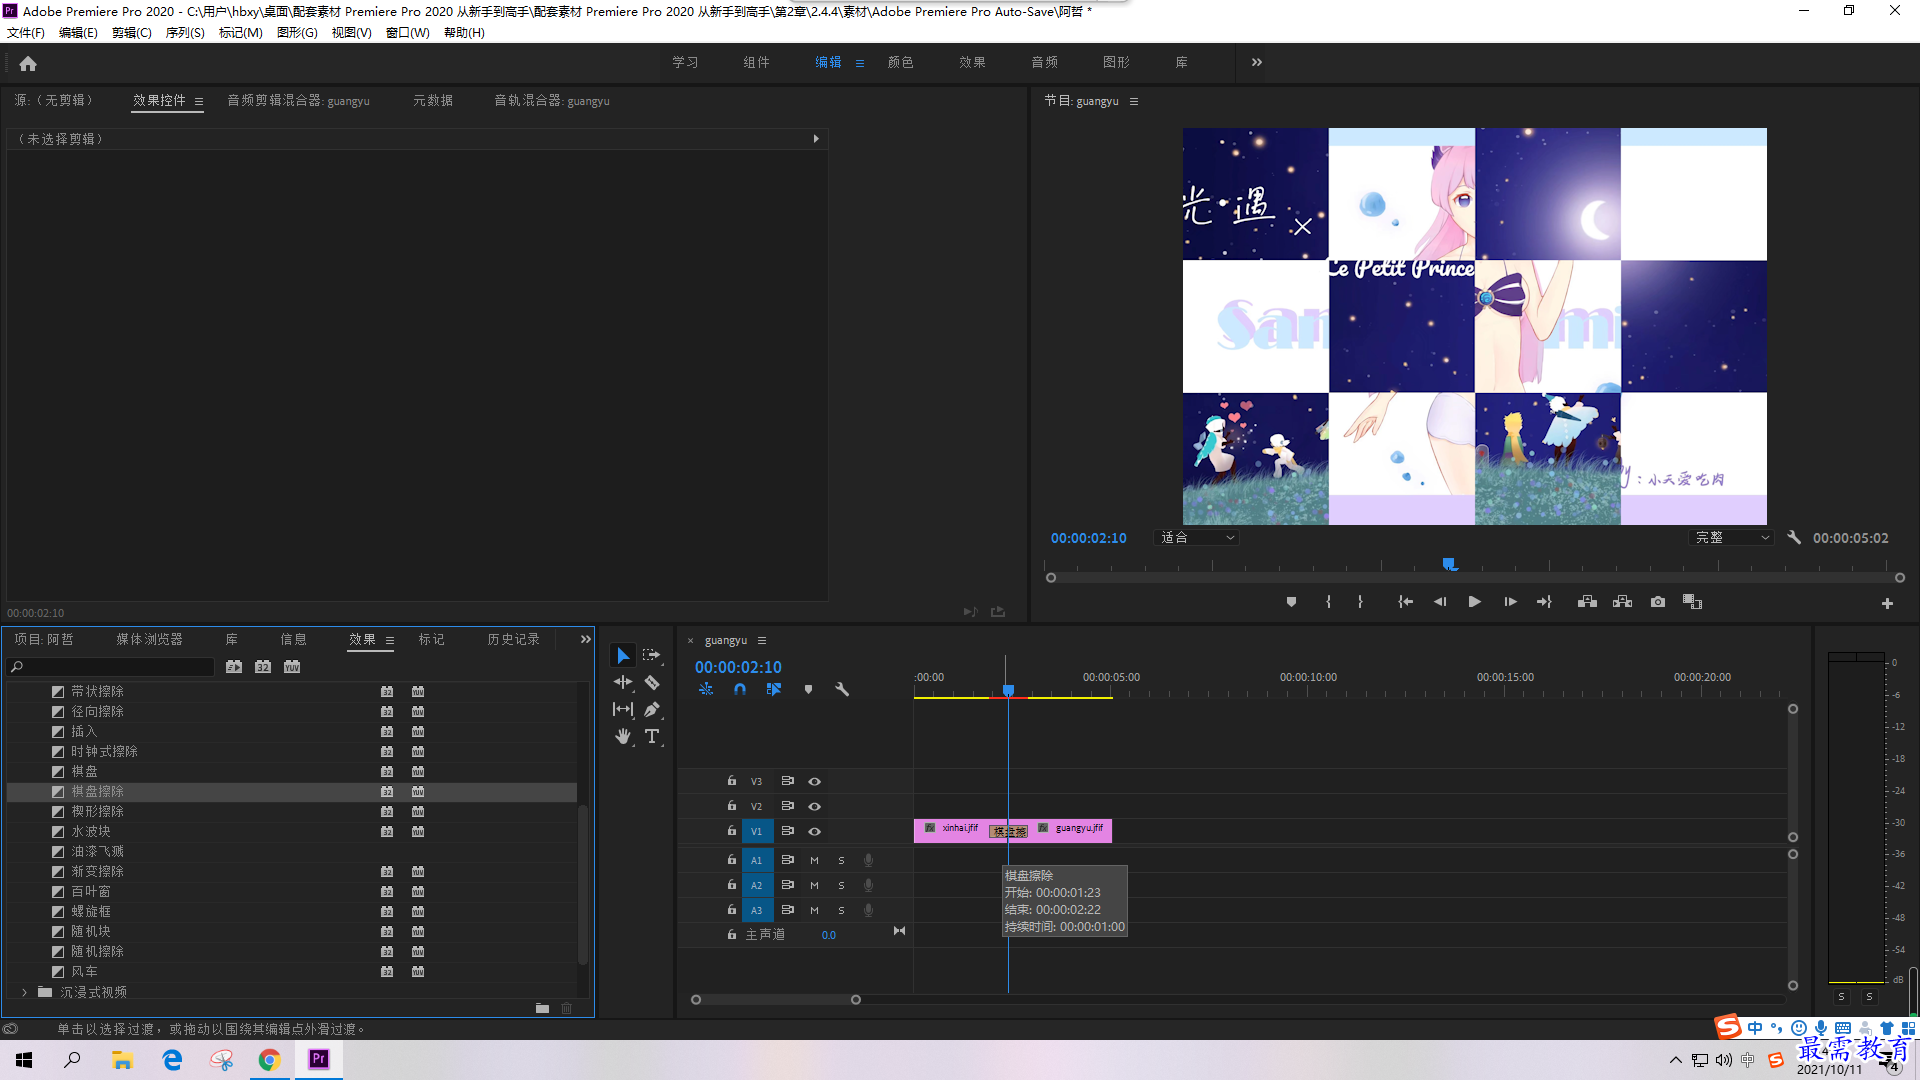The image size is (1920, 1080).
Task: Open comparison view button
Action: point(1692,602)
